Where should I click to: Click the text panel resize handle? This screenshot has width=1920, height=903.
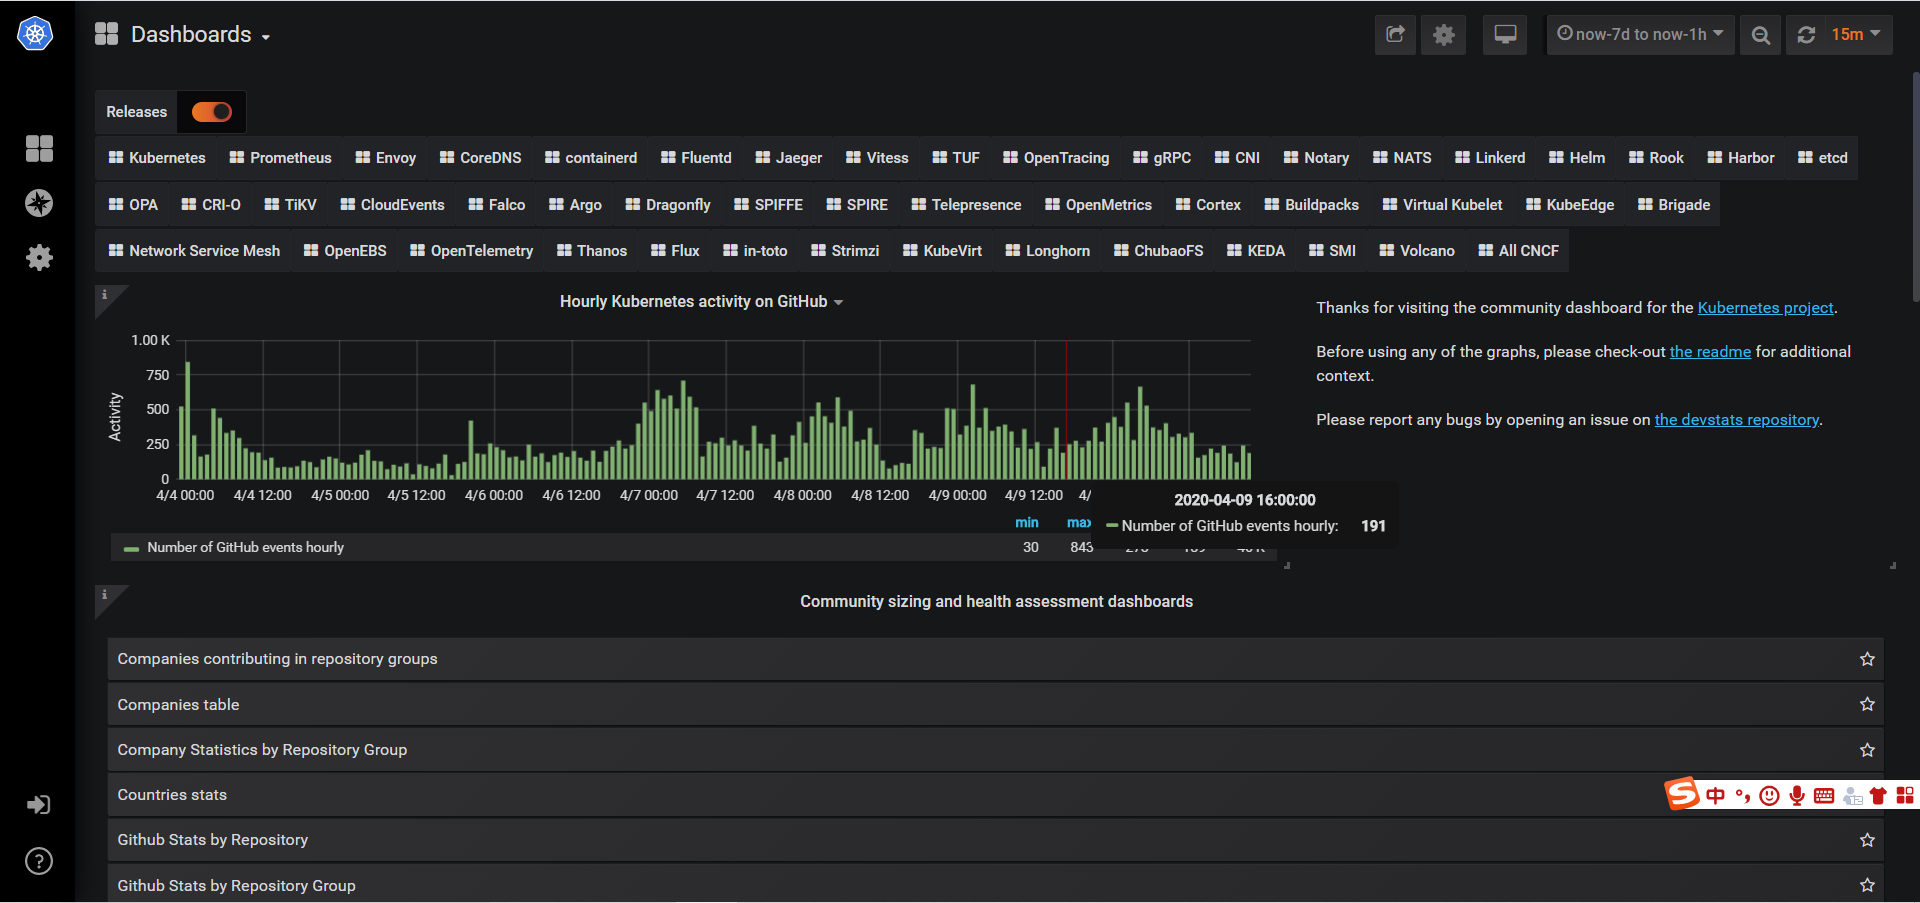[1893, 566]
